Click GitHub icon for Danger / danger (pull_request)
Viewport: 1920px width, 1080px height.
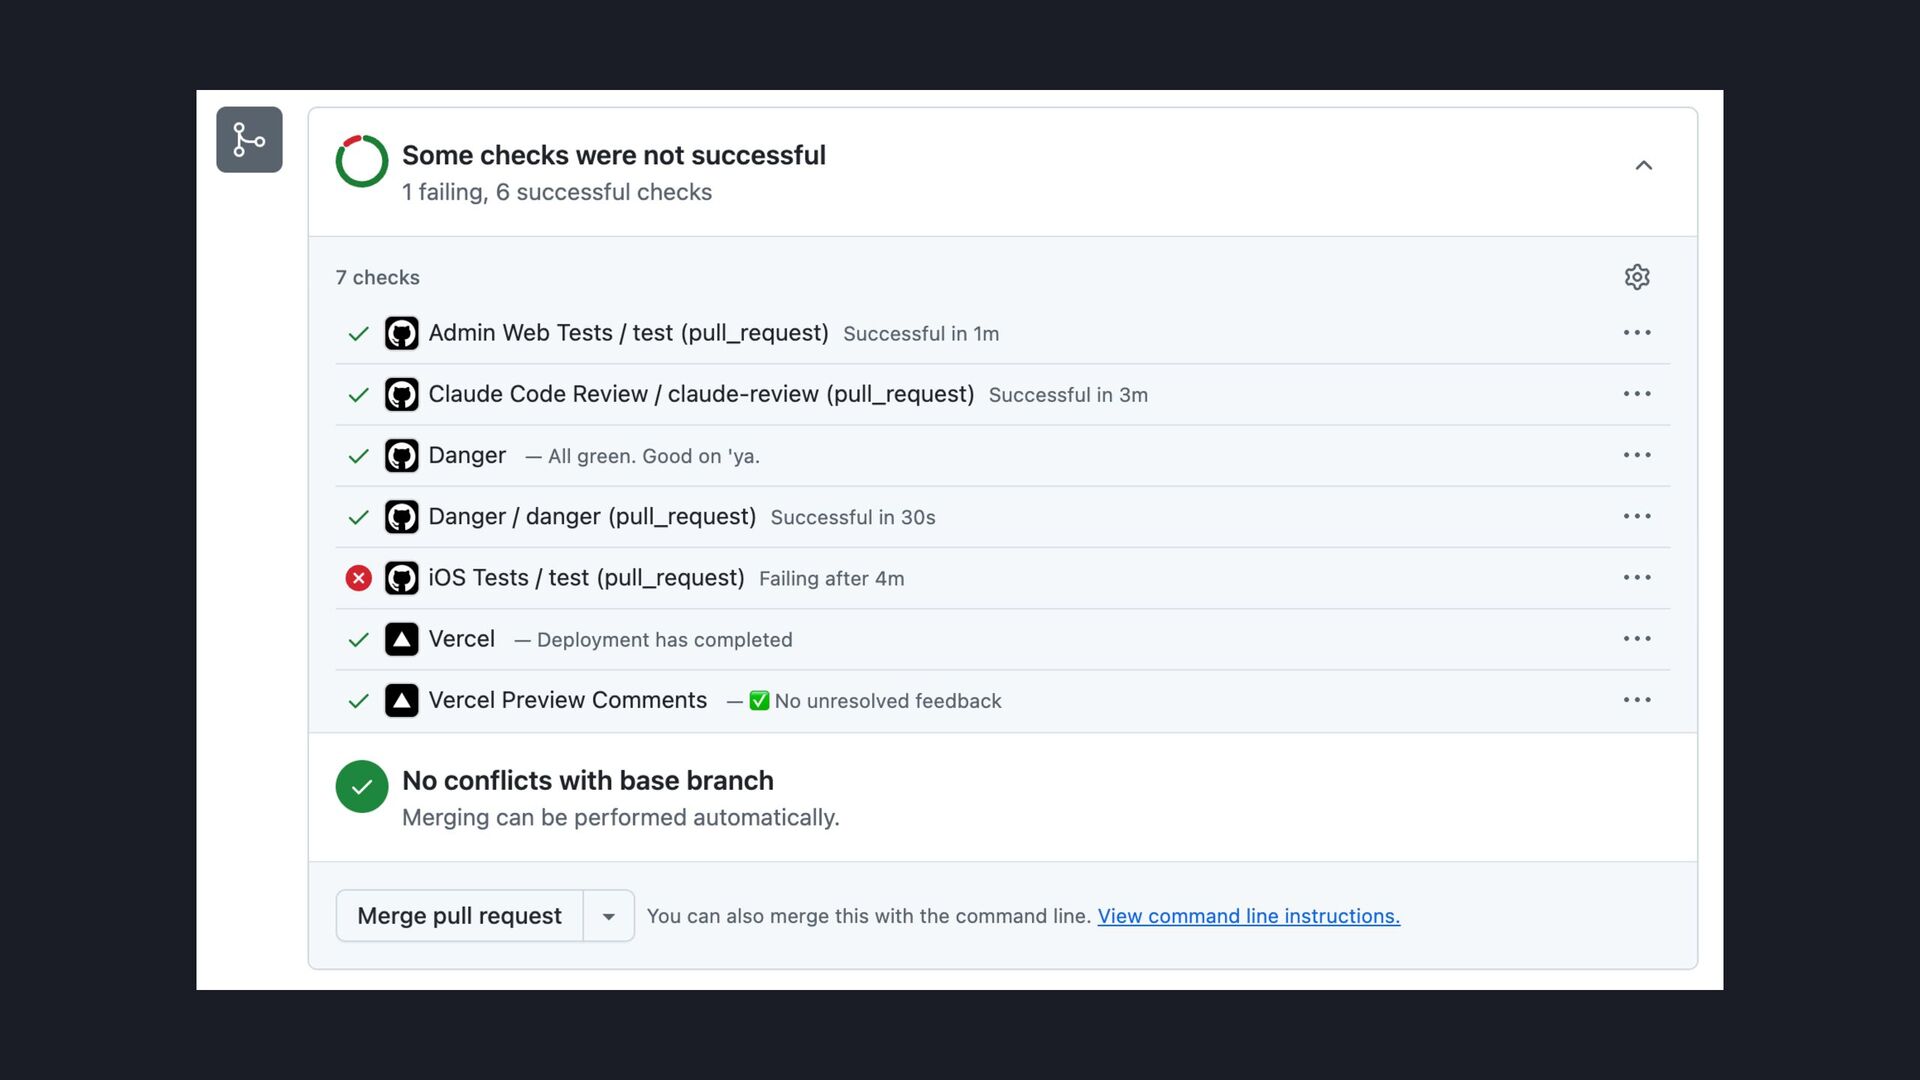click(402, 517)
